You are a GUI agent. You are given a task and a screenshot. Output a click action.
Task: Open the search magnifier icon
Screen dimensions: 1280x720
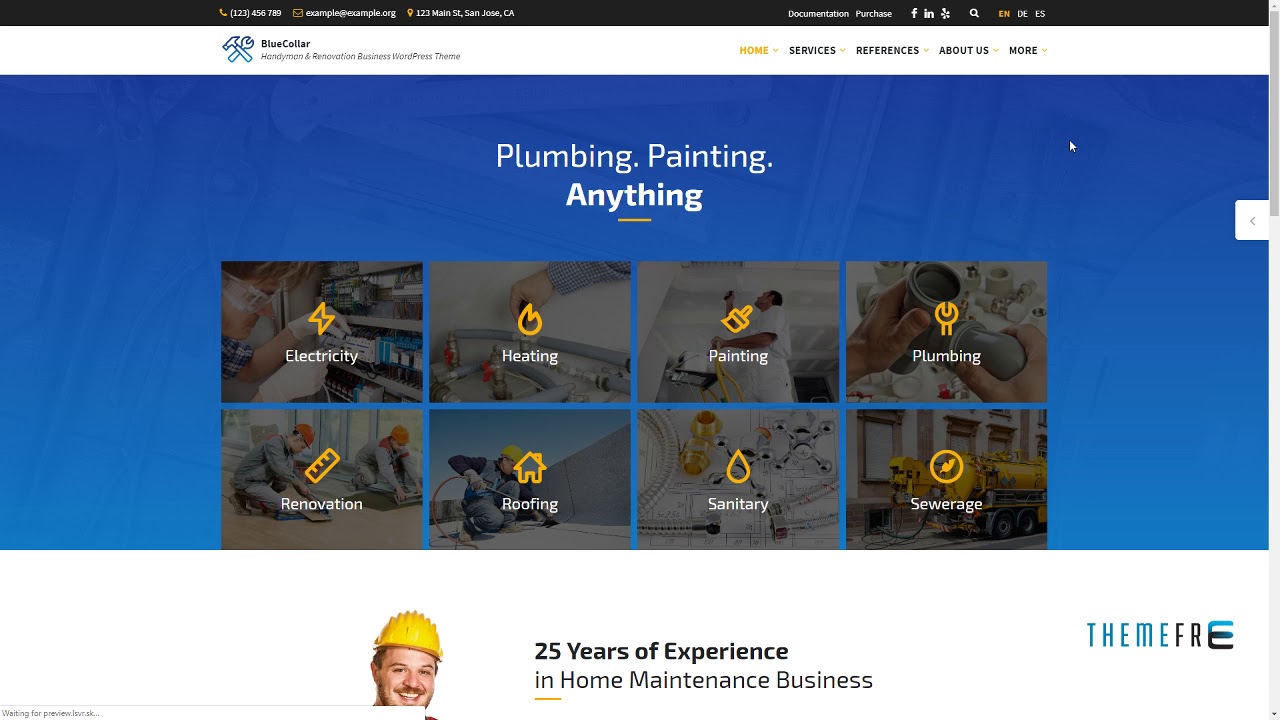(974, 13)
